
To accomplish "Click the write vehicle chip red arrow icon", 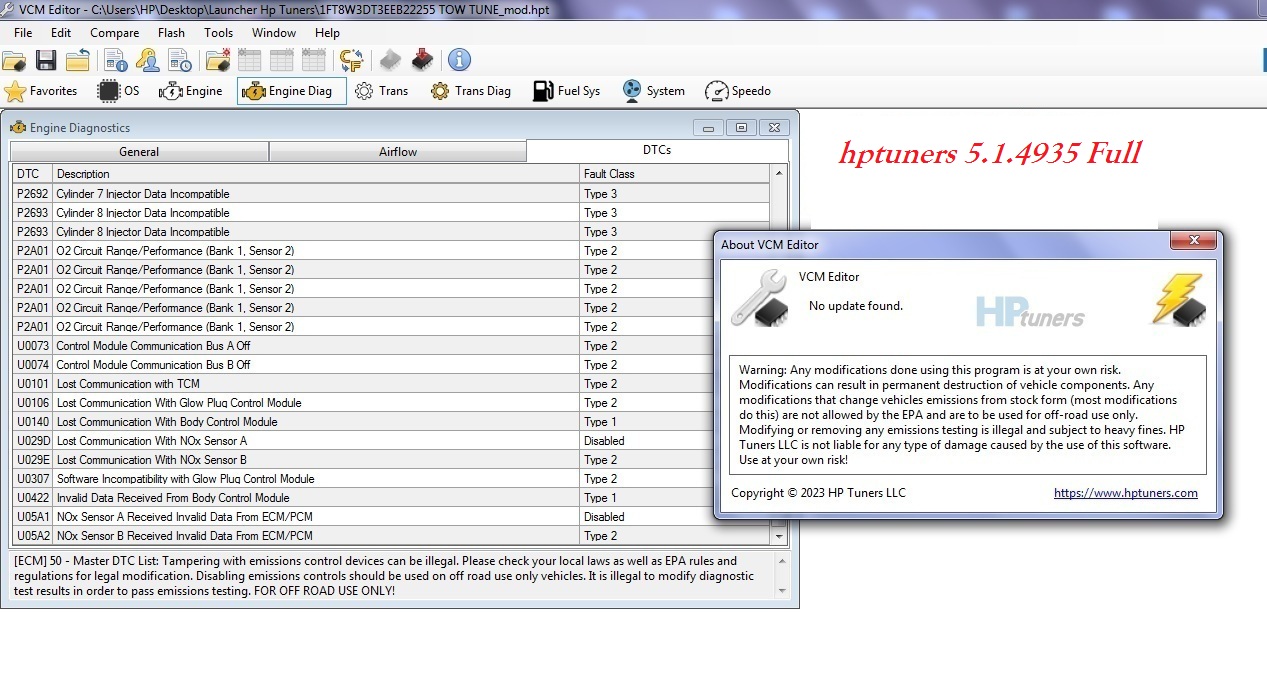I will click(x=422, y=60).
